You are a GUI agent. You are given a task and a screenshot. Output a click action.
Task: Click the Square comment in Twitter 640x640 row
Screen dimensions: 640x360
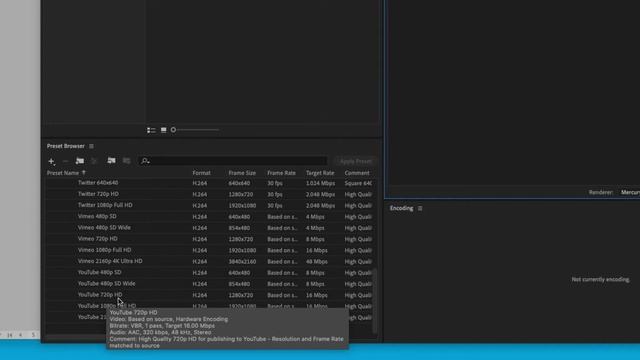point(358,183)
